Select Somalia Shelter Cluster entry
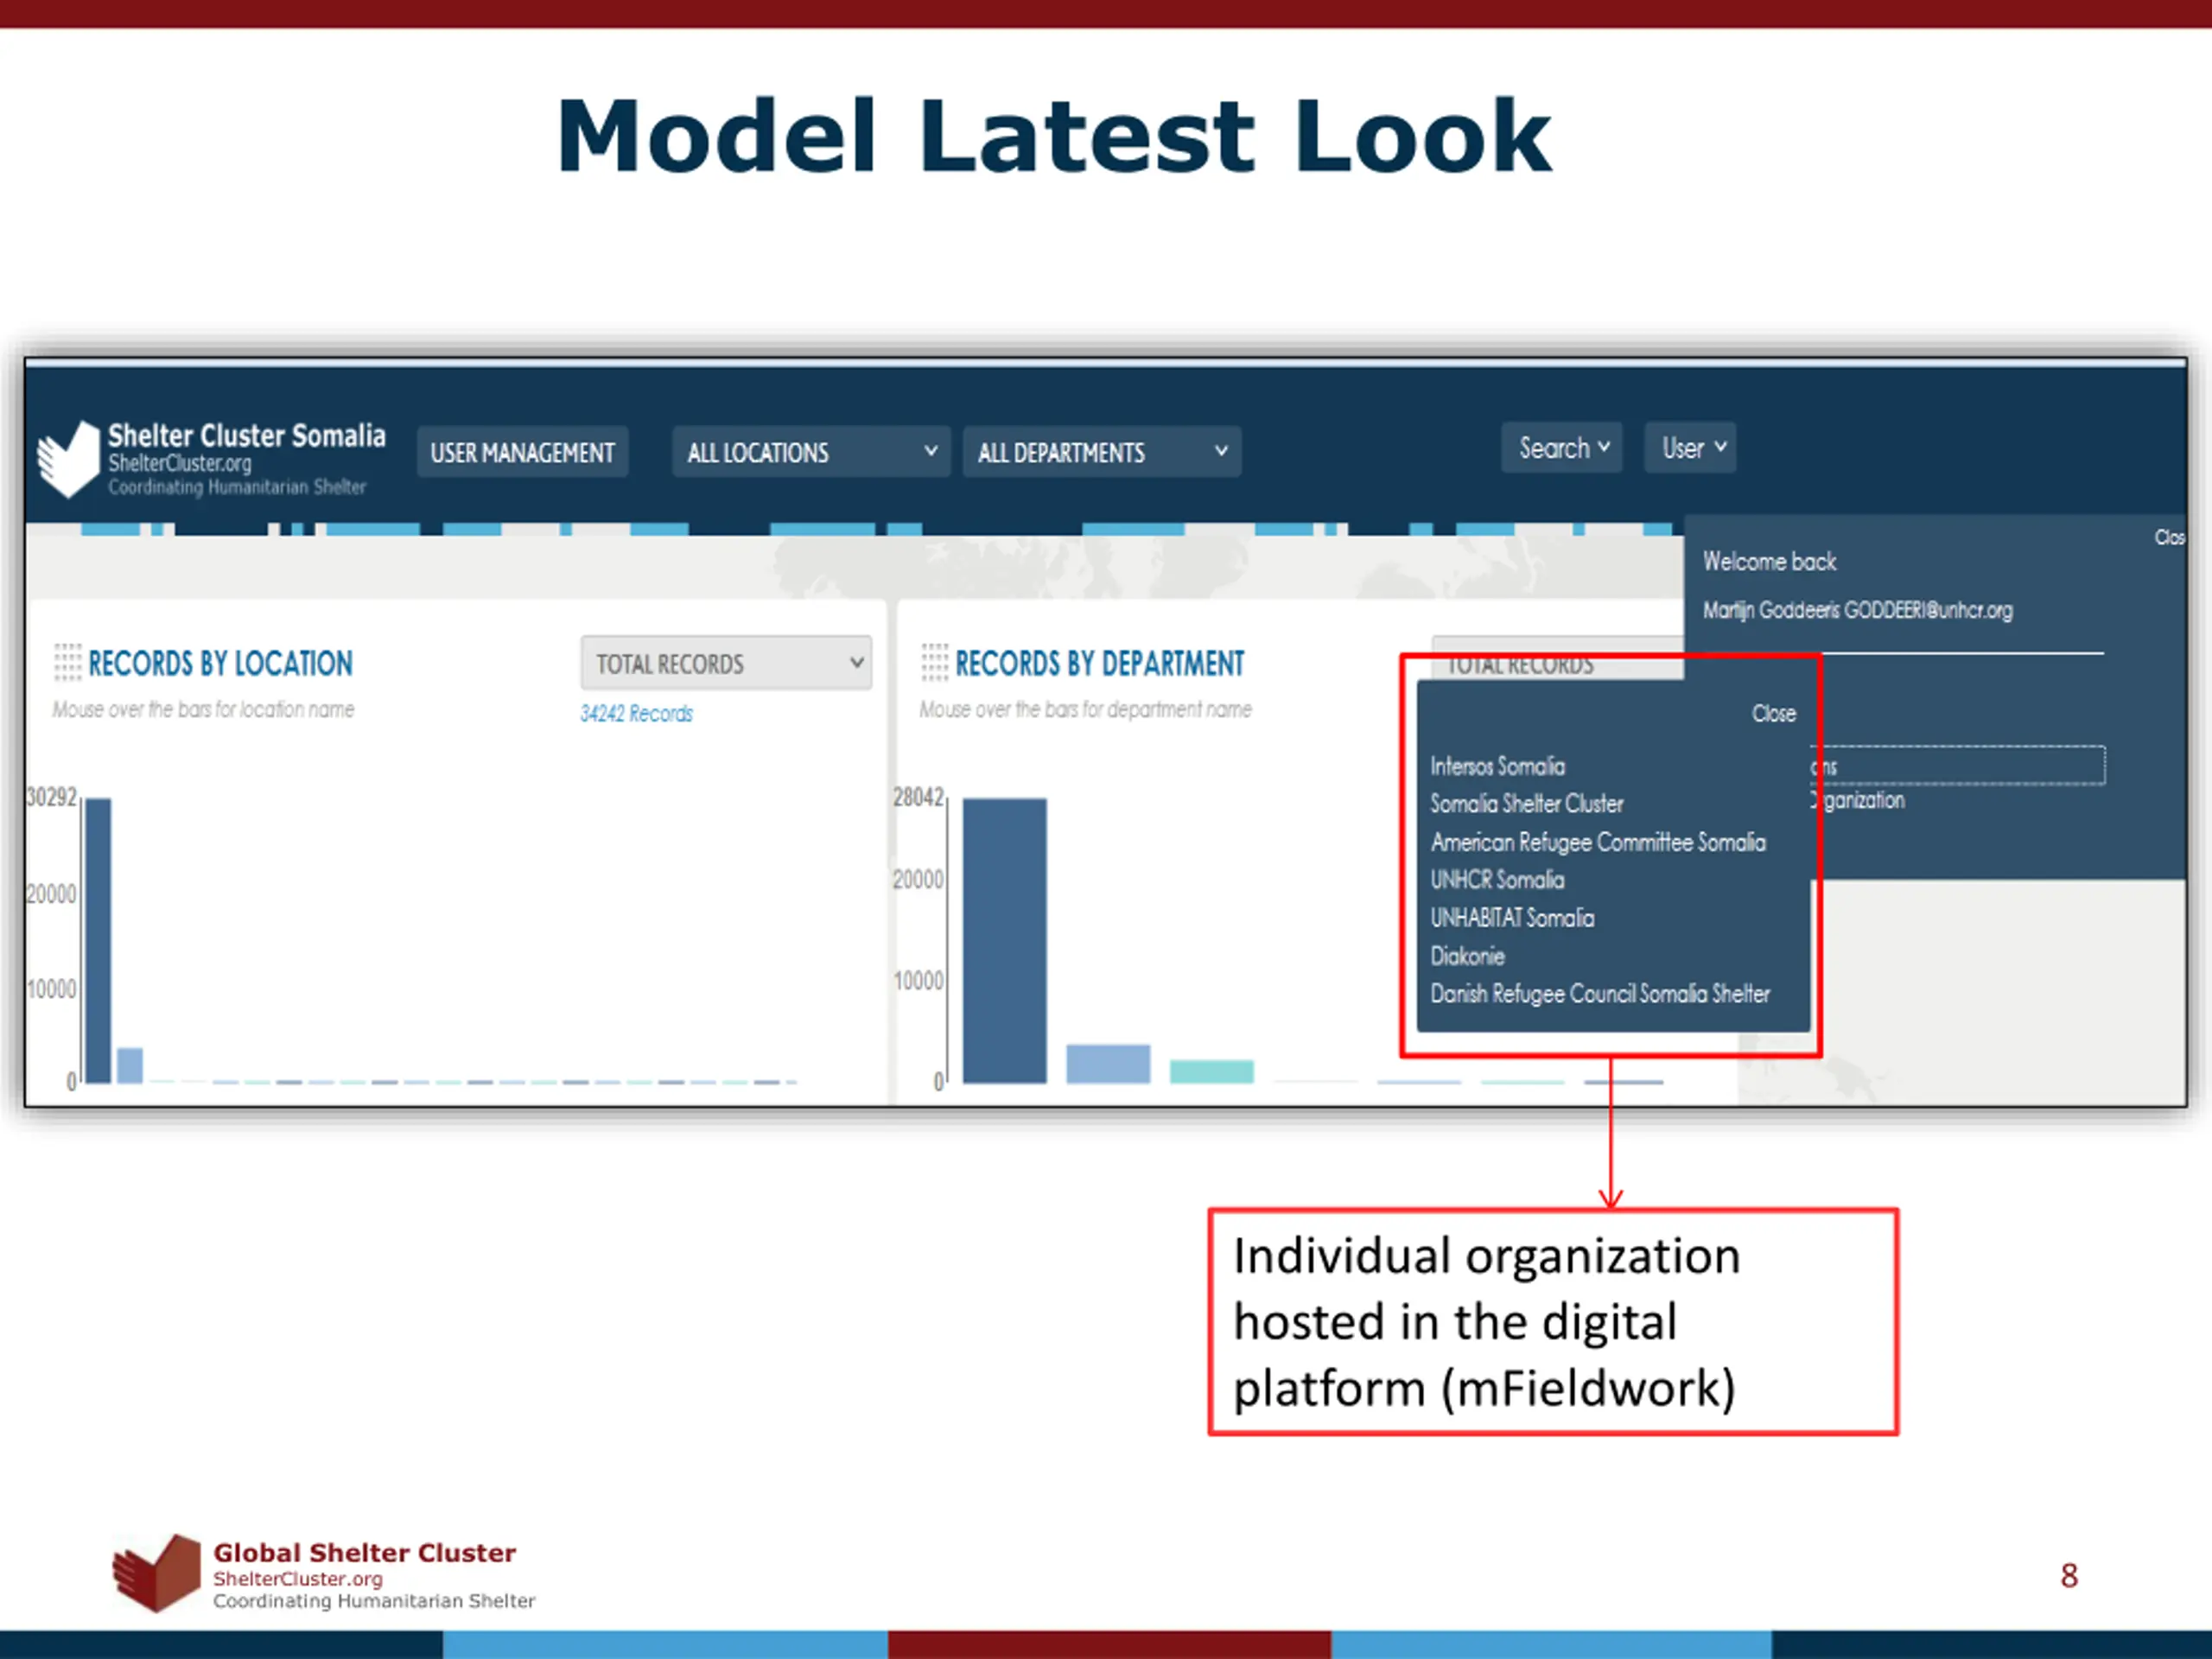This screenshot has height=1659, width=2212. (1526, 804)
